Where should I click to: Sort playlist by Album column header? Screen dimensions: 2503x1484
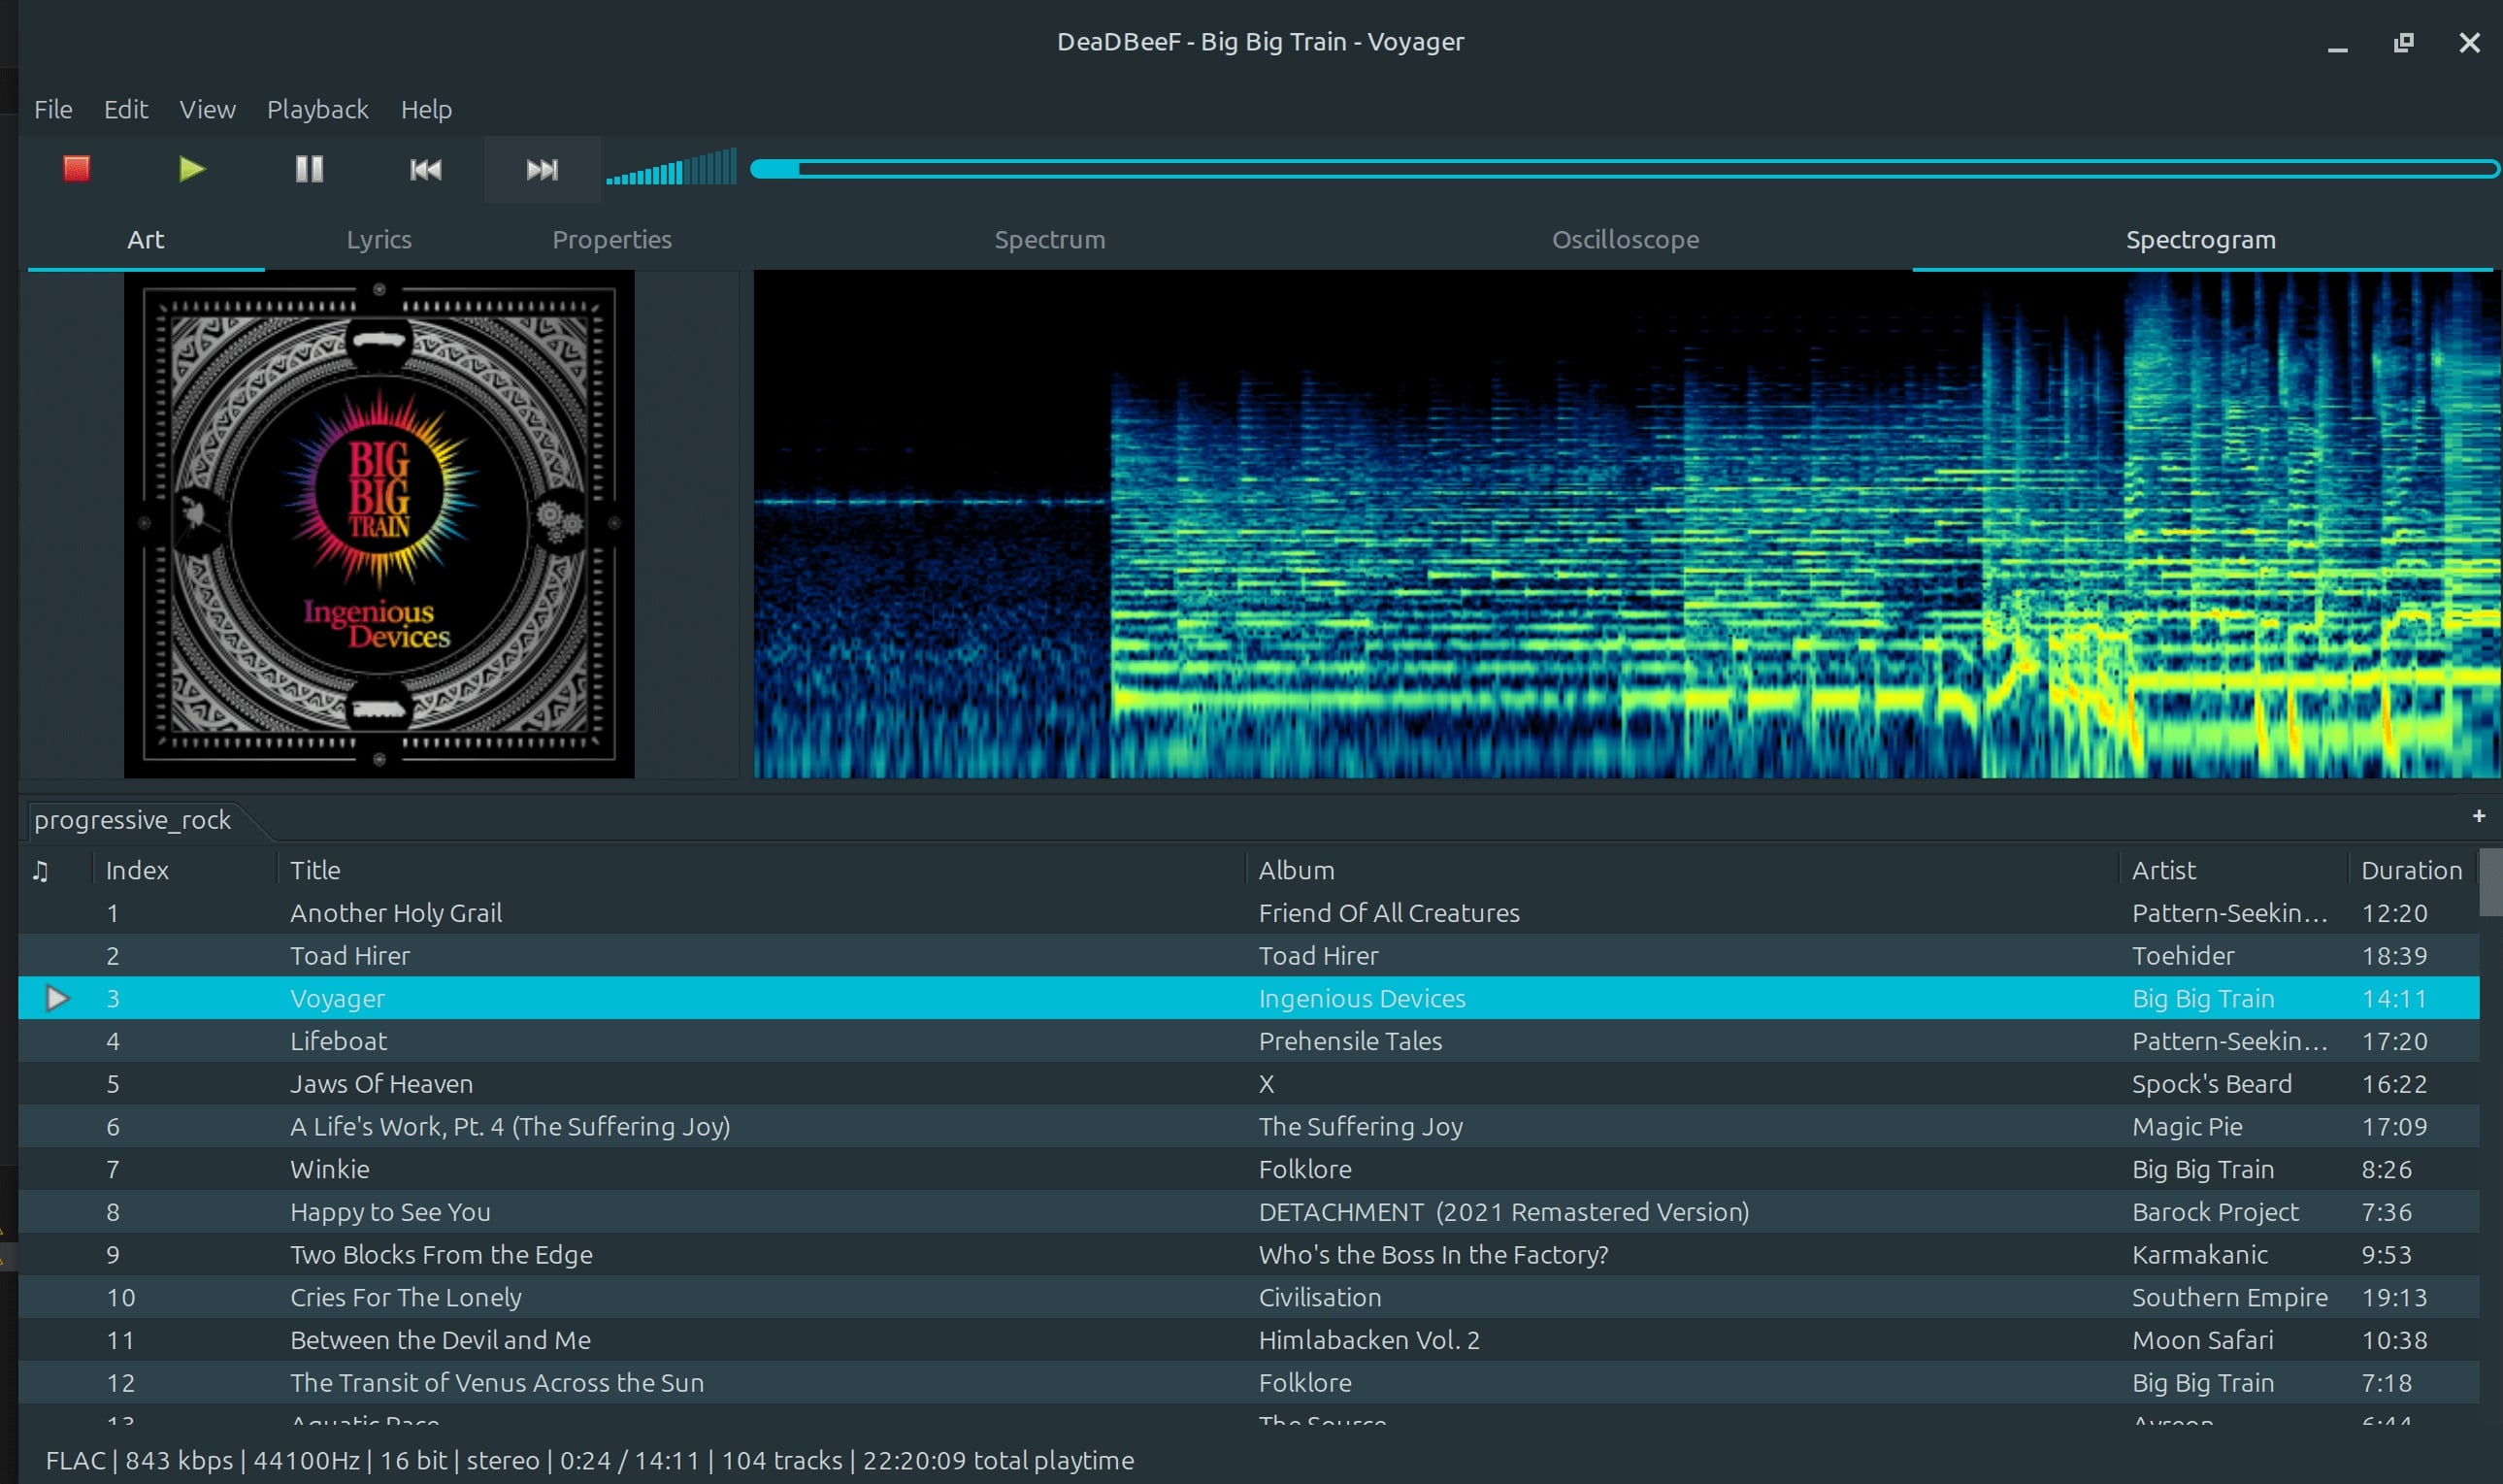(1296, 870)
